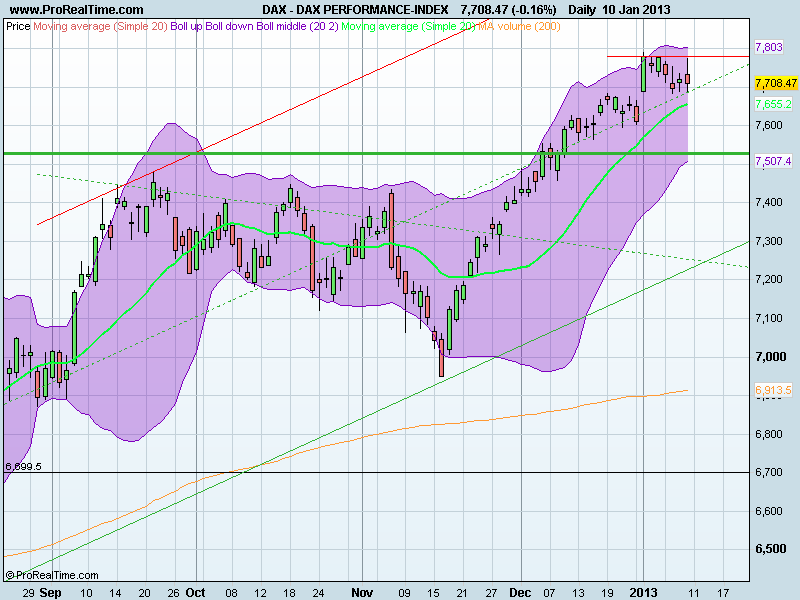Screen dimensions: 800x600
Task: Click the 6,913.5 orange average price tag
Action: pyautogui.click(x=773, y=390)
